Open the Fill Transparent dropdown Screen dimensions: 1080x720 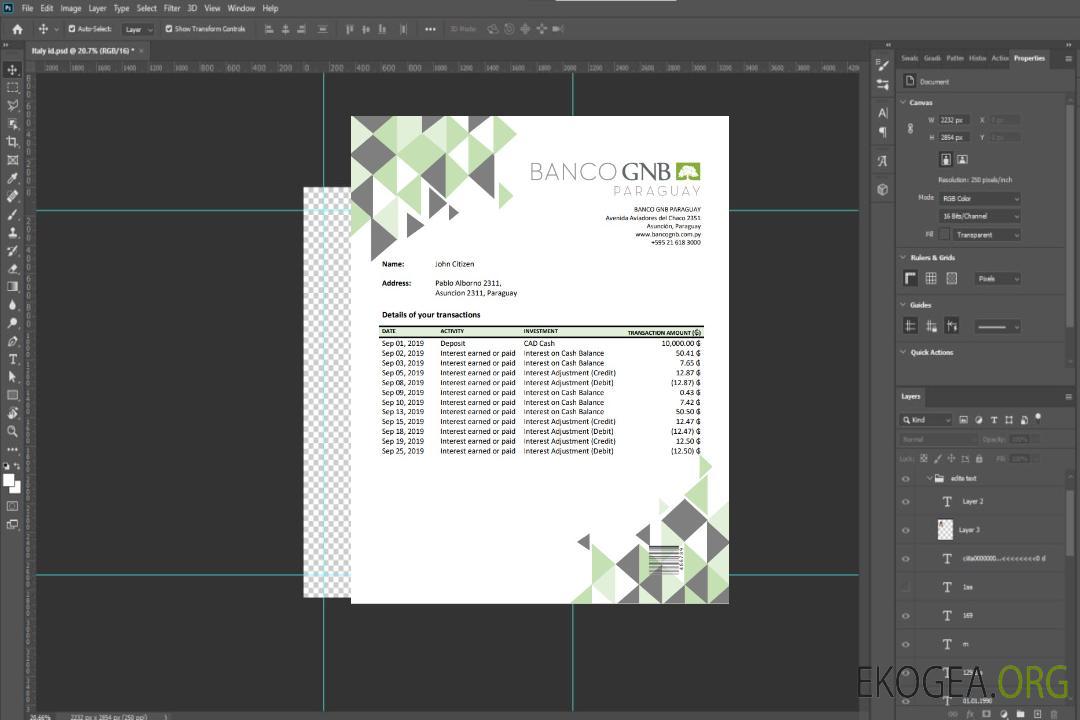[x=986, y=235]
